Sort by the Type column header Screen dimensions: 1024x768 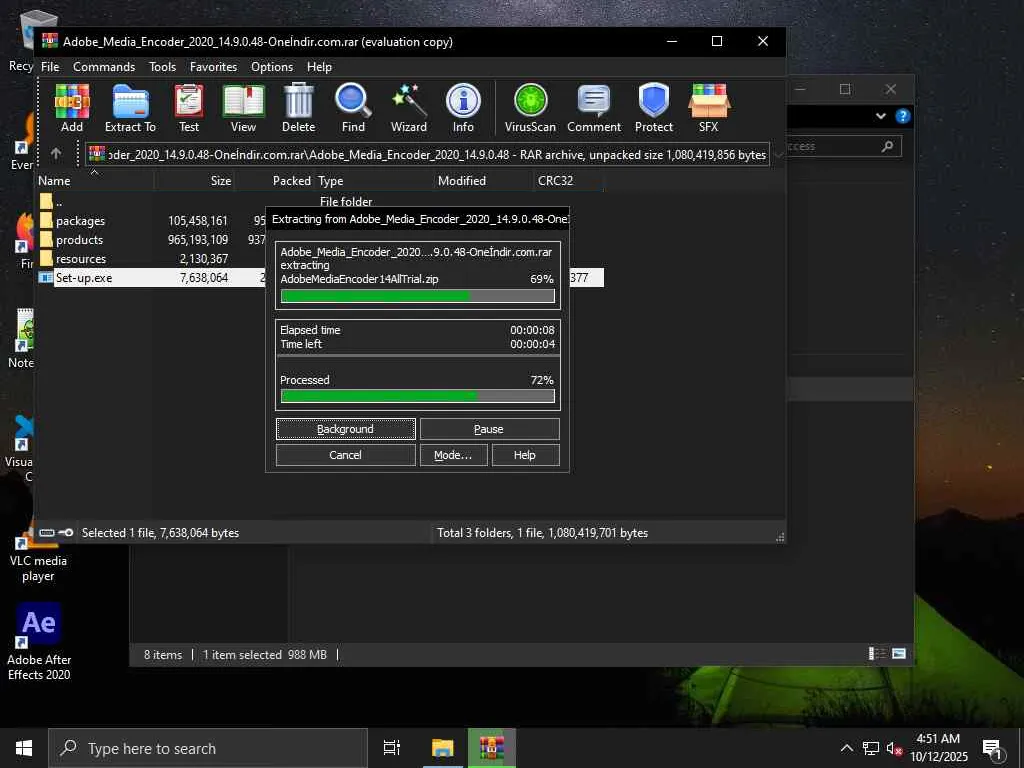373,180
